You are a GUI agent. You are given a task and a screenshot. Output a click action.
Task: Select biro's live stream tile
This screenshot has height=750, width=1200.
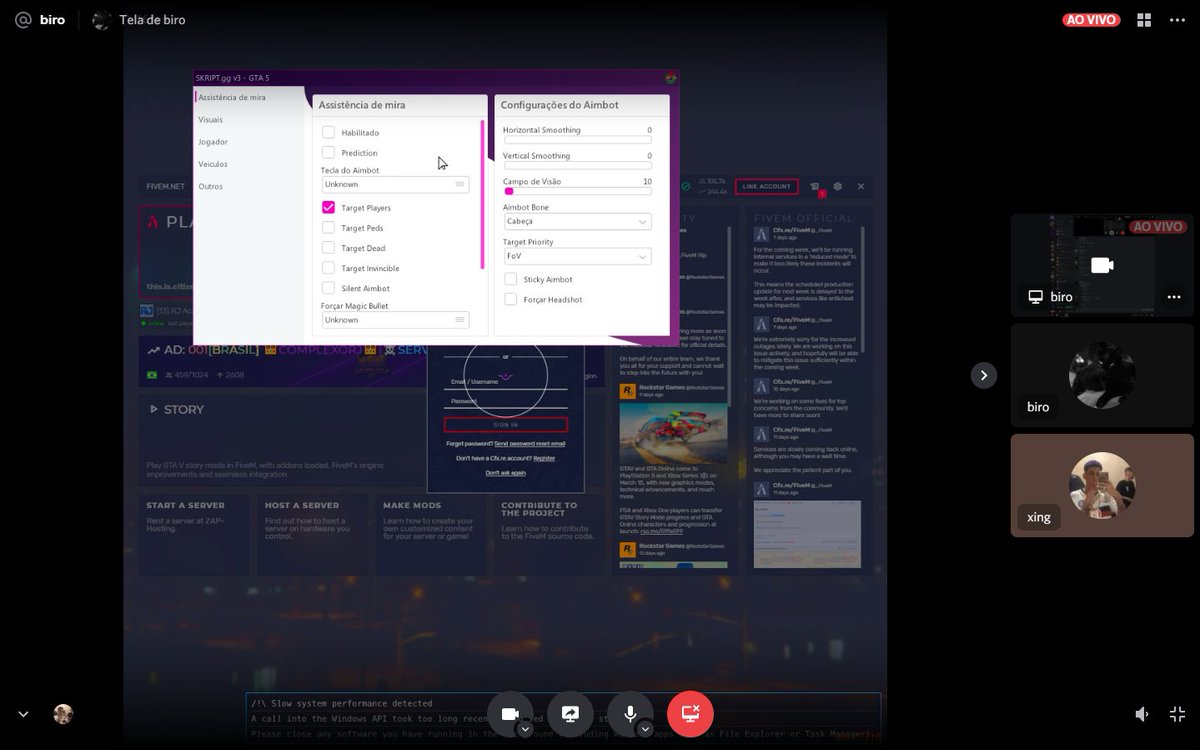click(1102, 265)
